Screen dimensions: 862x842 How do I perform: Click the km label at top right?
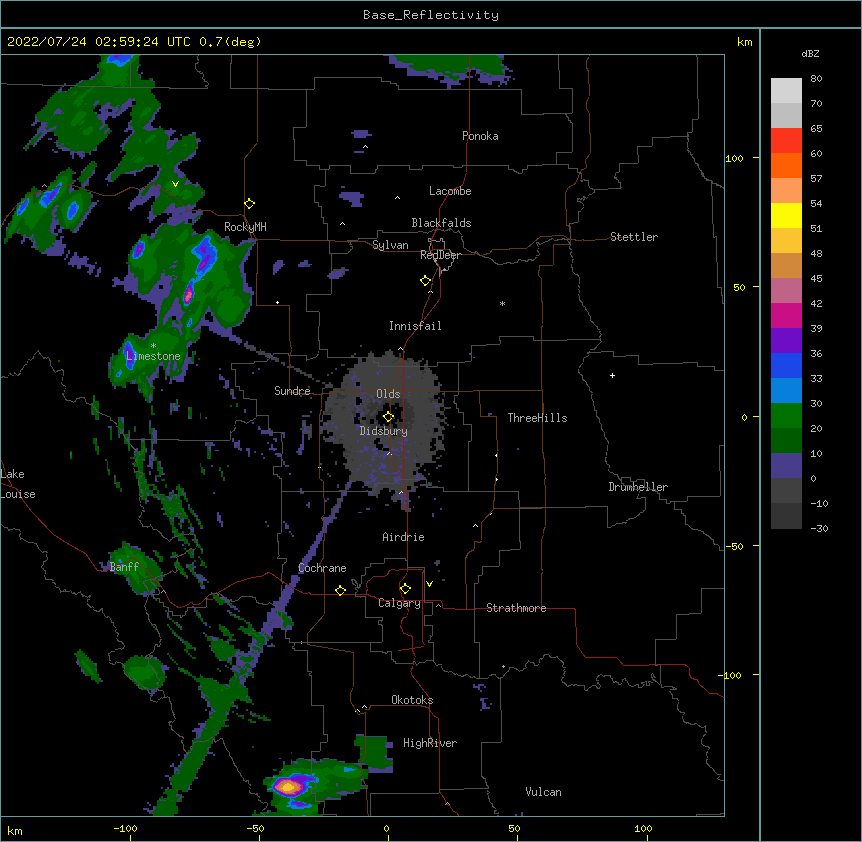[x=744, y=42]
